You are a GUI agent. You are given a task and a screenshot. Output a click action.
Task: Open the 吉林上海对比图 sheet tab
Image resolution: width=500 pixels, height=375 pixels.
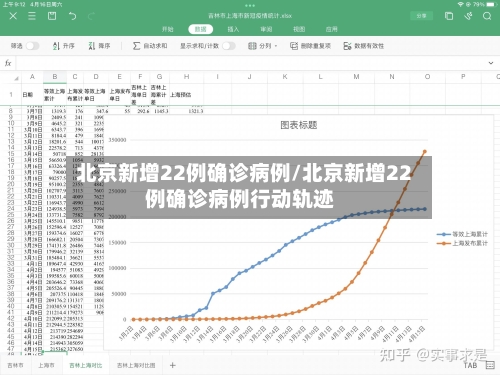coord(136,365)
